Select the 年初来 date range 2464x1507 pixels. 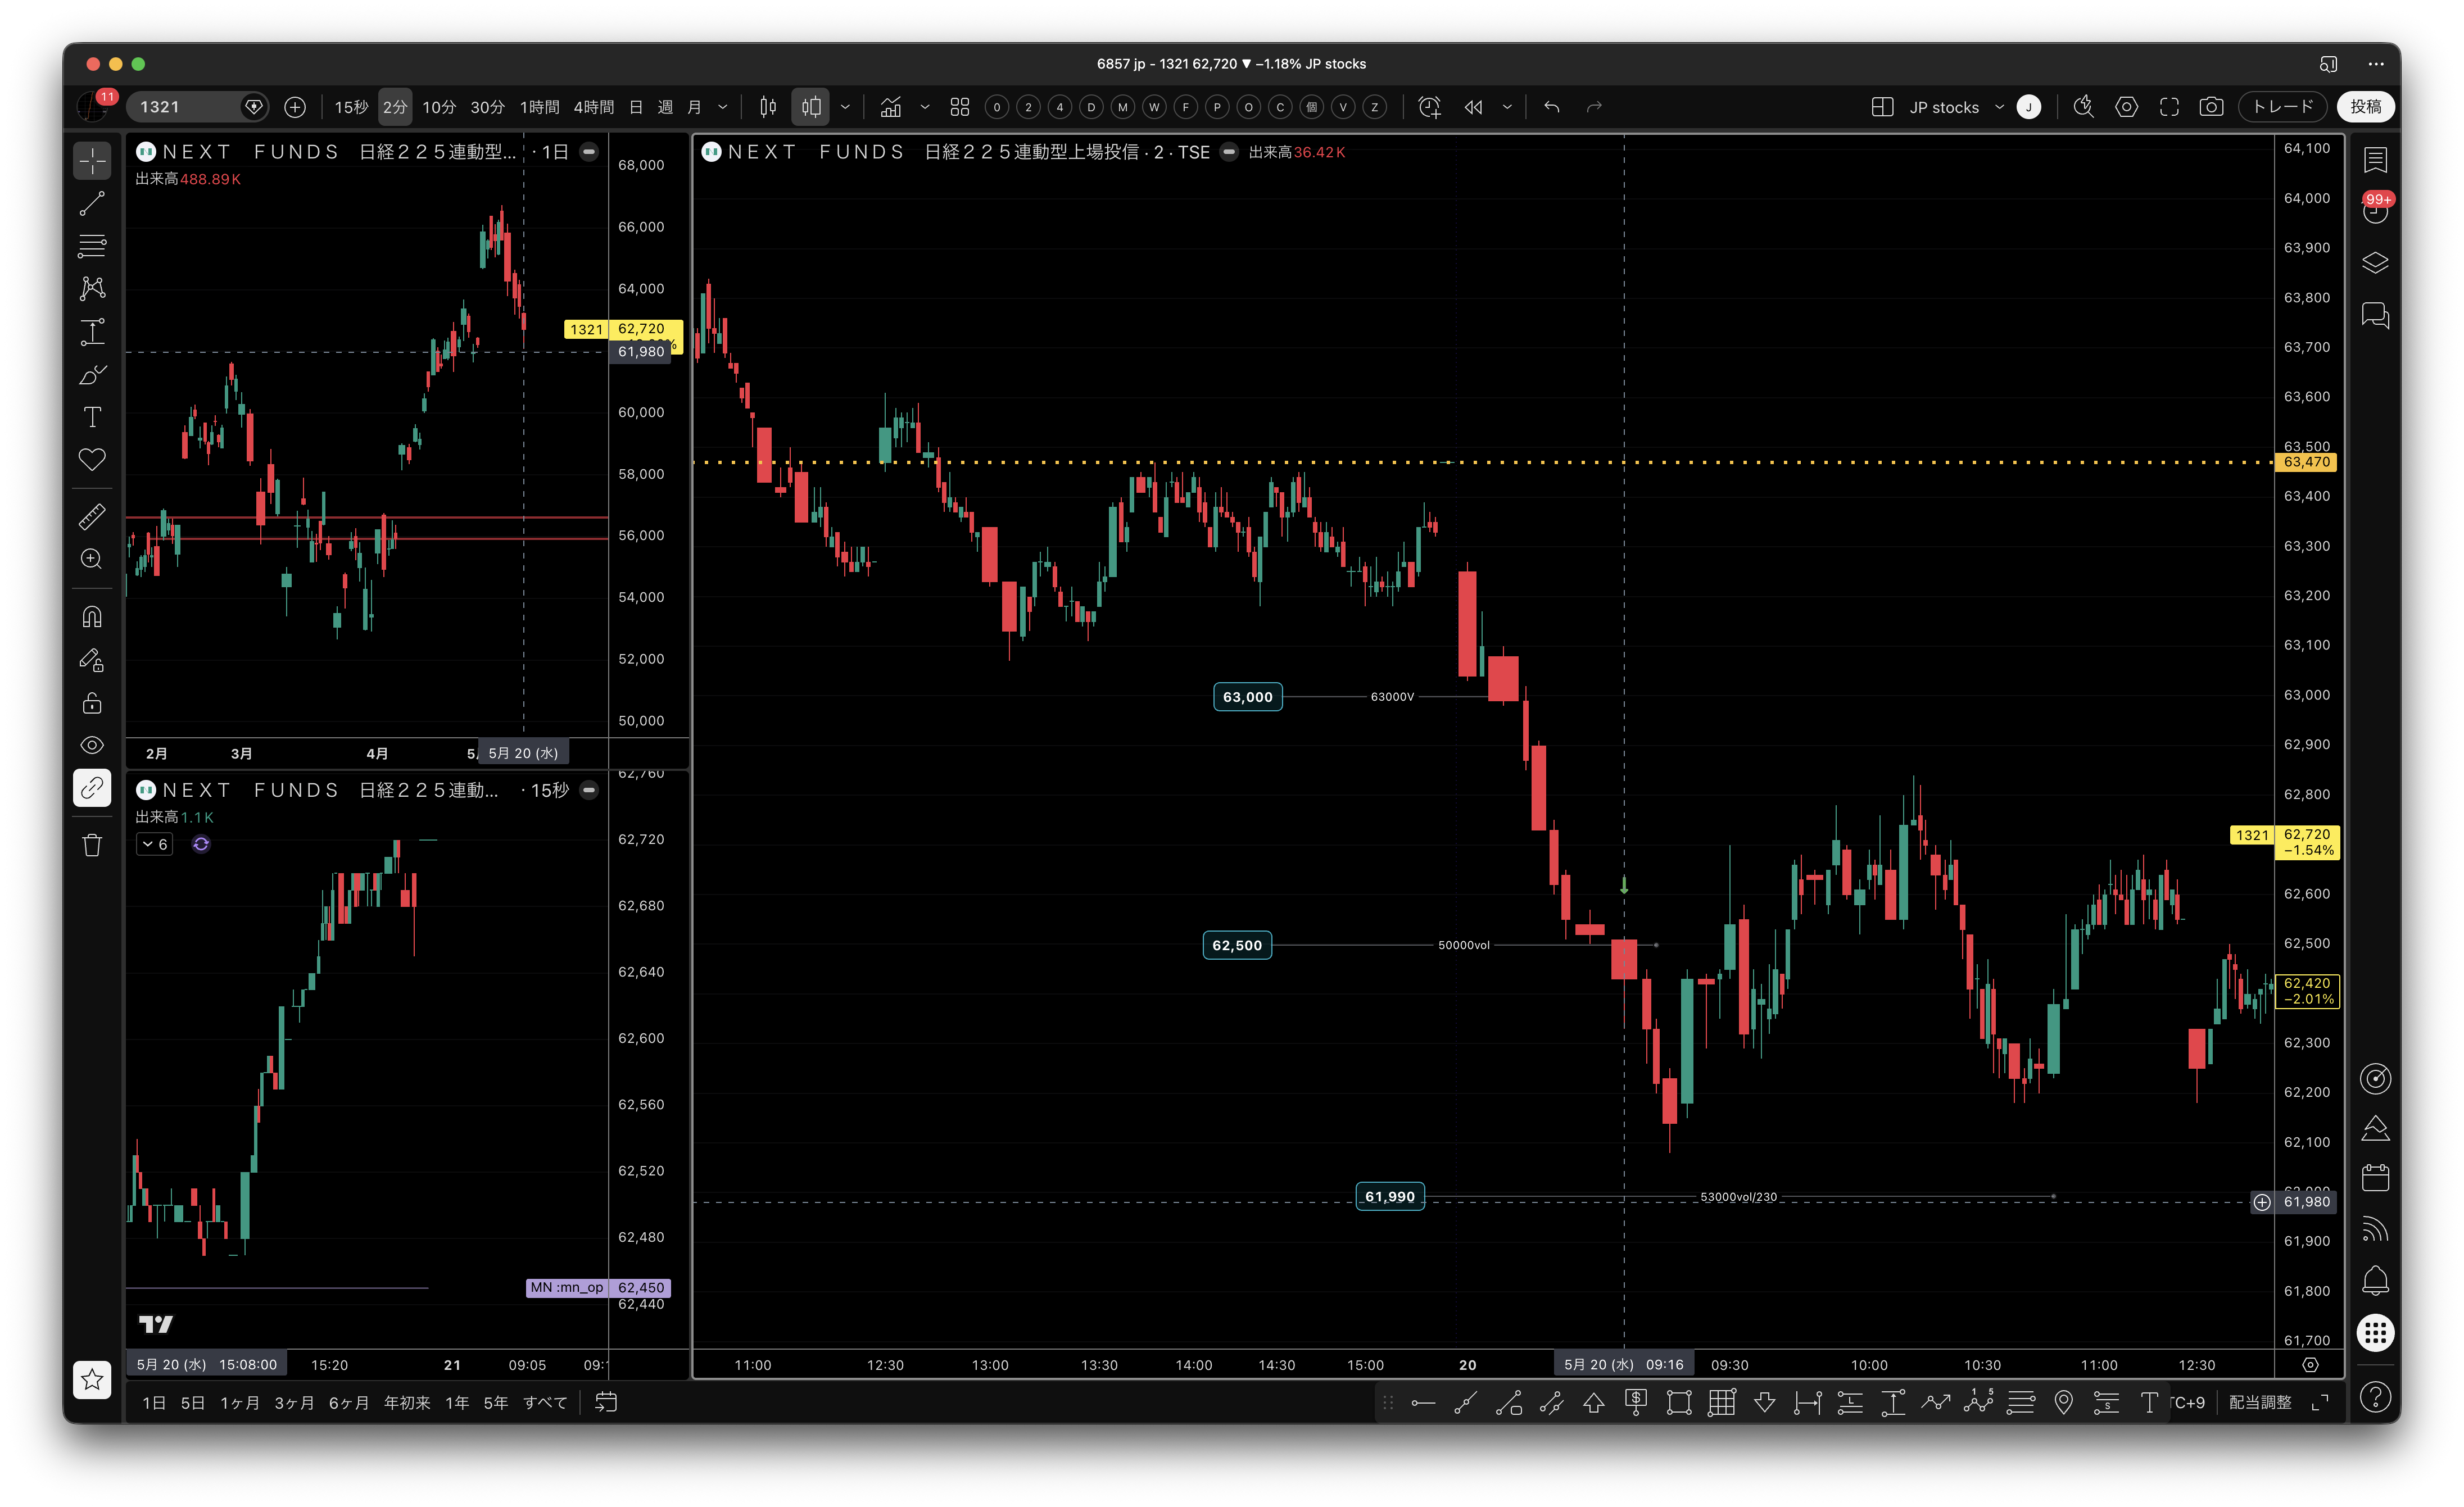pos(407,1403)
